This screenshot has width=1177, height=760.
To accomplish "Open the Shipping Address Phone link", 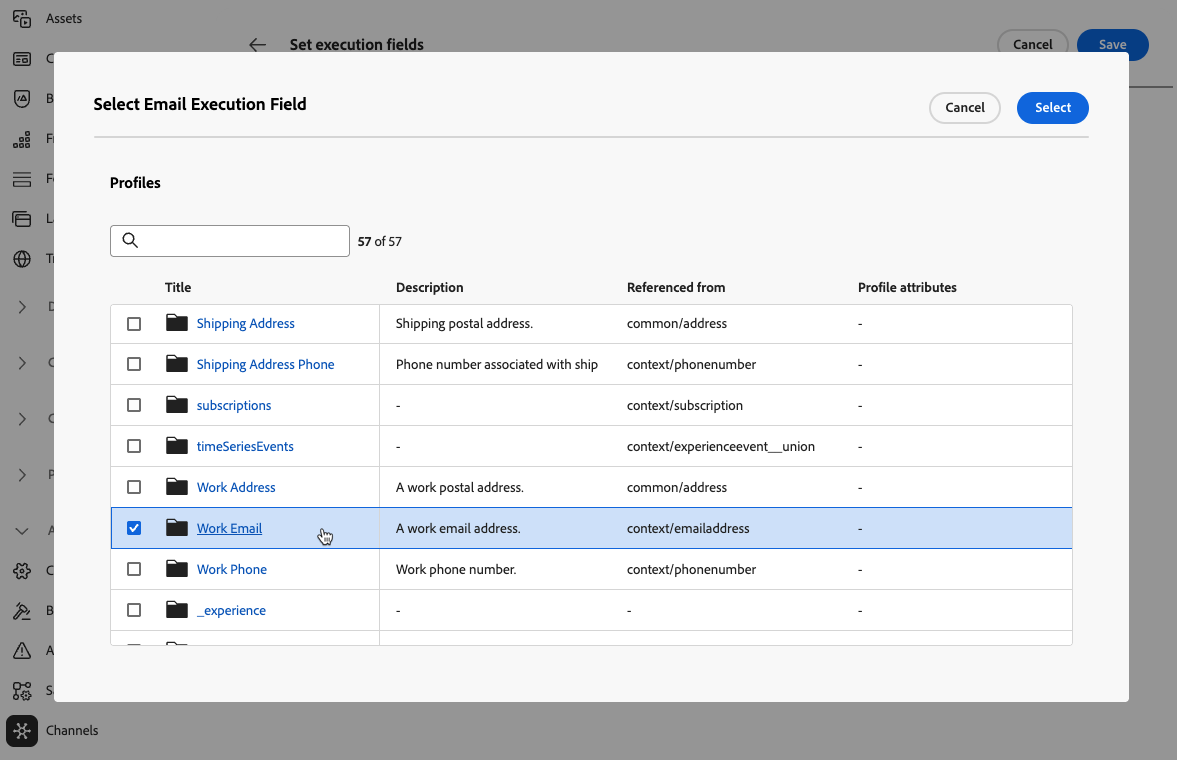I will click(x=265, y=364).
